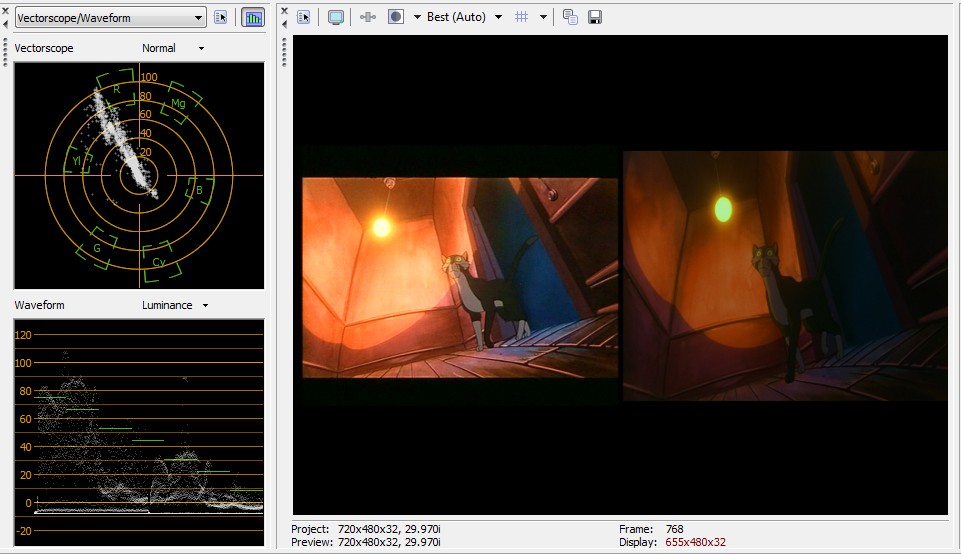961x555 pixels.
Task: Click the left preview image with cat
Action: [x=460, y=278]
